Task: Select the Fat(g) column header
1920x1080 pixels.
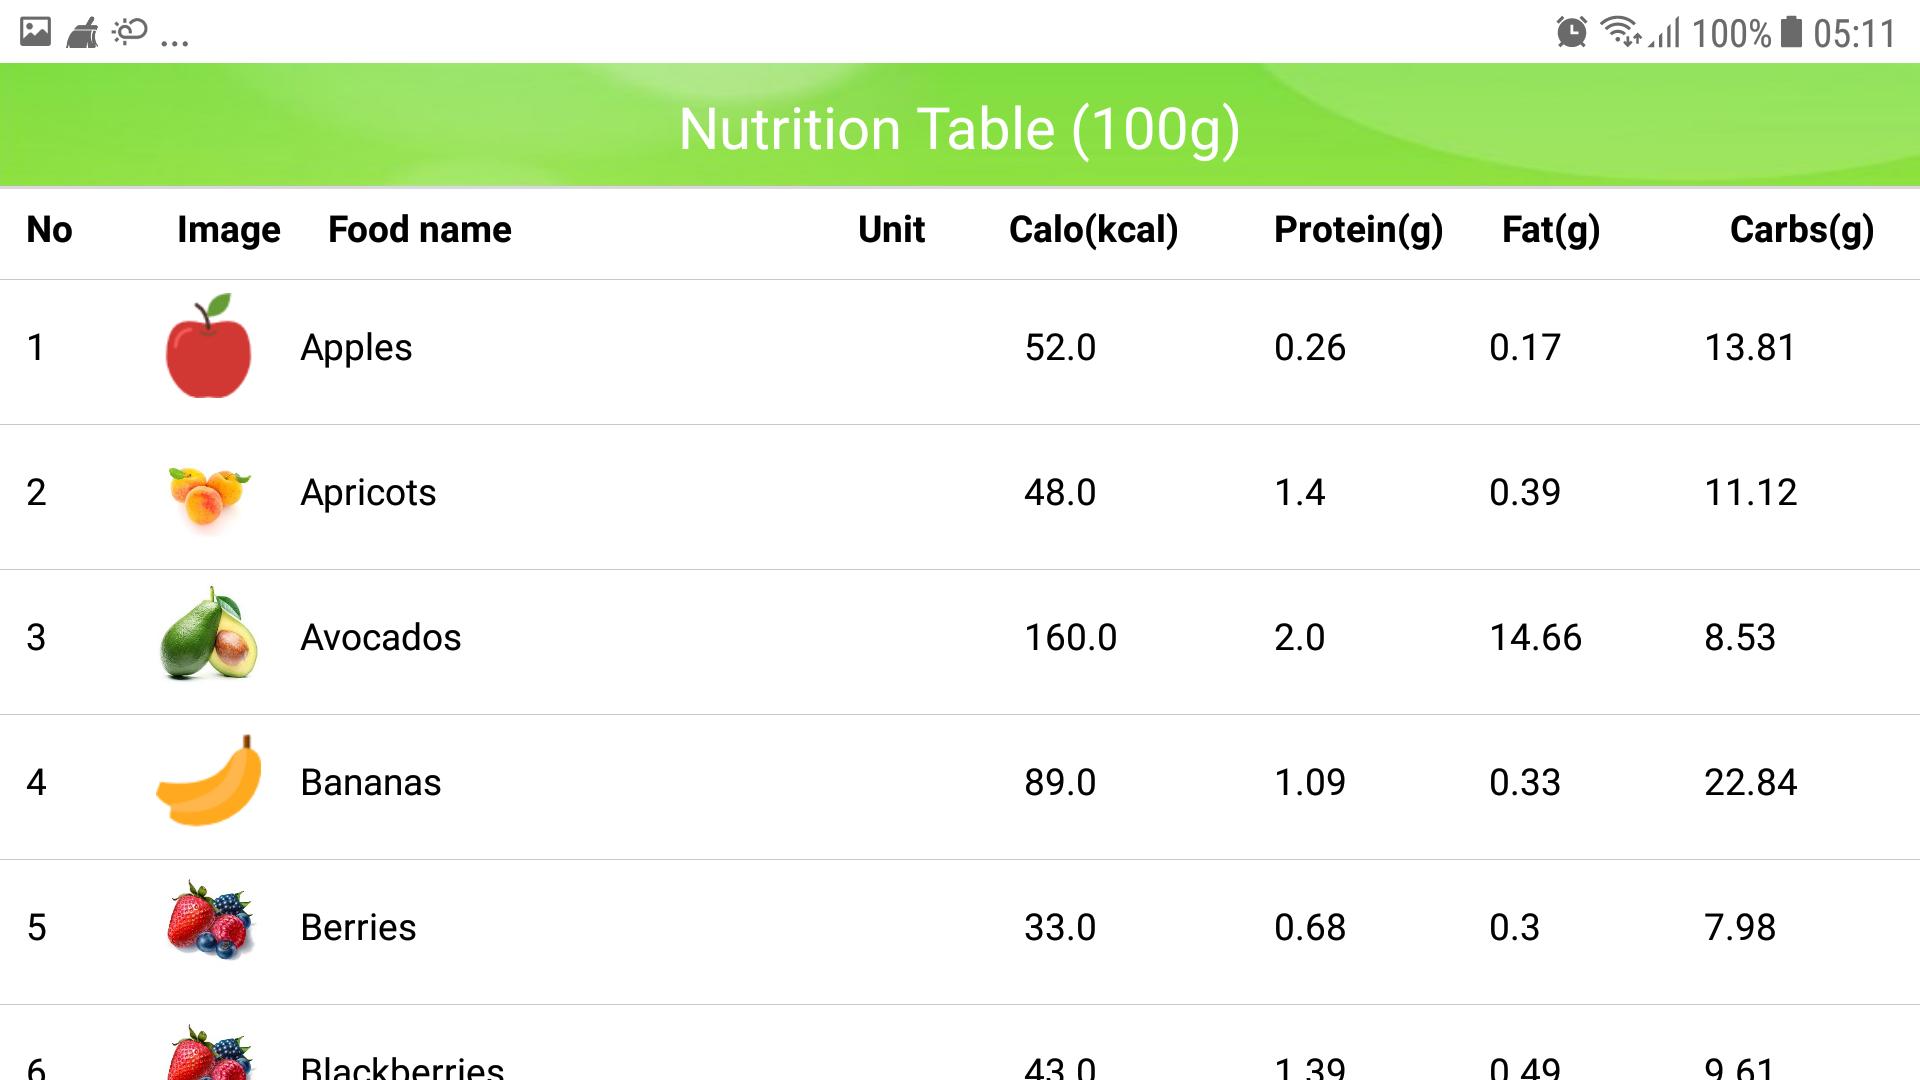Action: coord(1551,230)
